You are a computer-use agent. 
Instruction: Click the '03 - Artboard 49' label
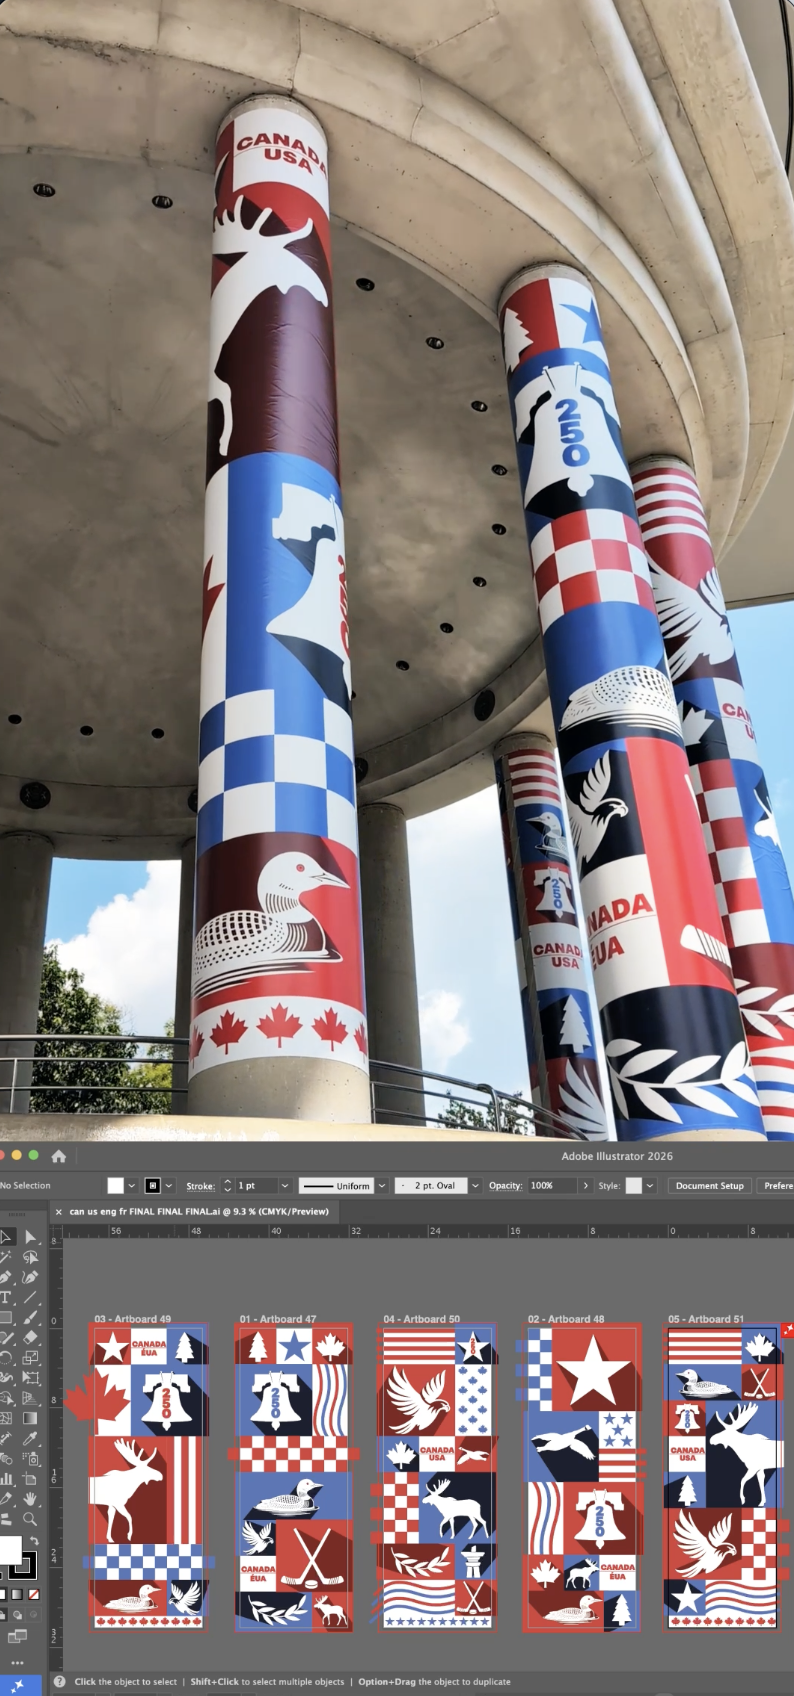132,1319
